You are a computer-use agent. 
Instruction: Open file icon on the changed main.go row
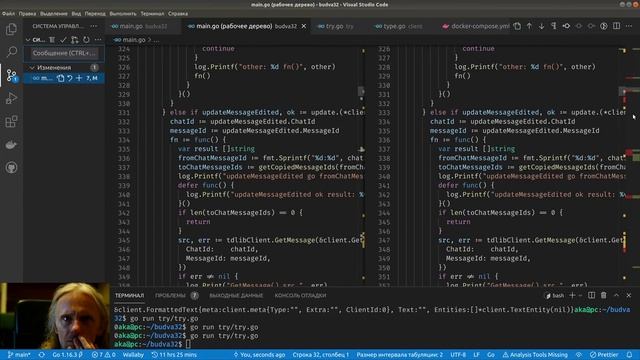tap(60, 78)
